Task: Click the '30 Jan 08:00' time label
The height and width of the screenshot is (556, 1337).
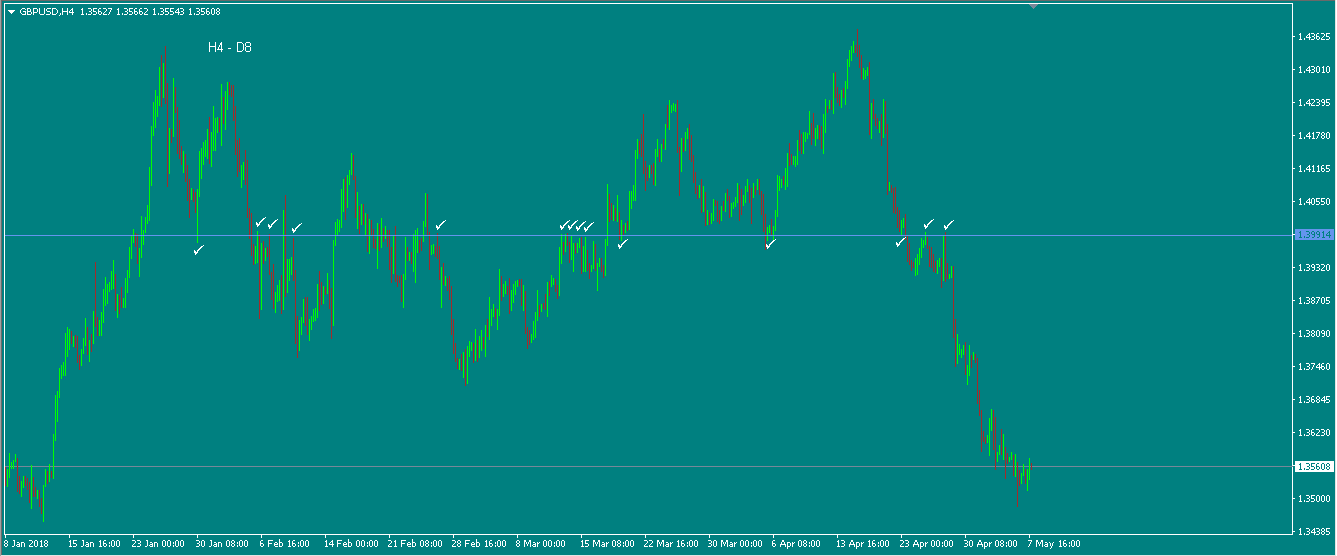Action: coord(223,545)
